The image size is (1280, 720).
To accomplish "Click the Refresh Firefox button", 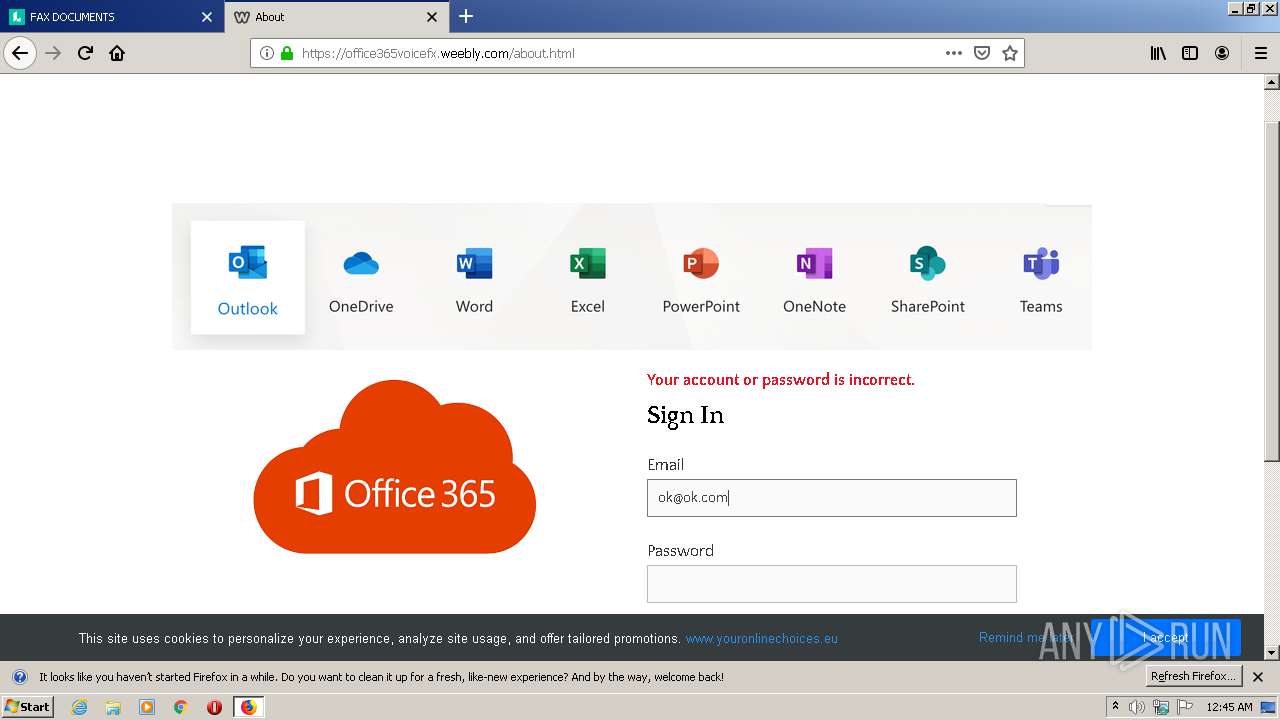I will pos(1193,676).
